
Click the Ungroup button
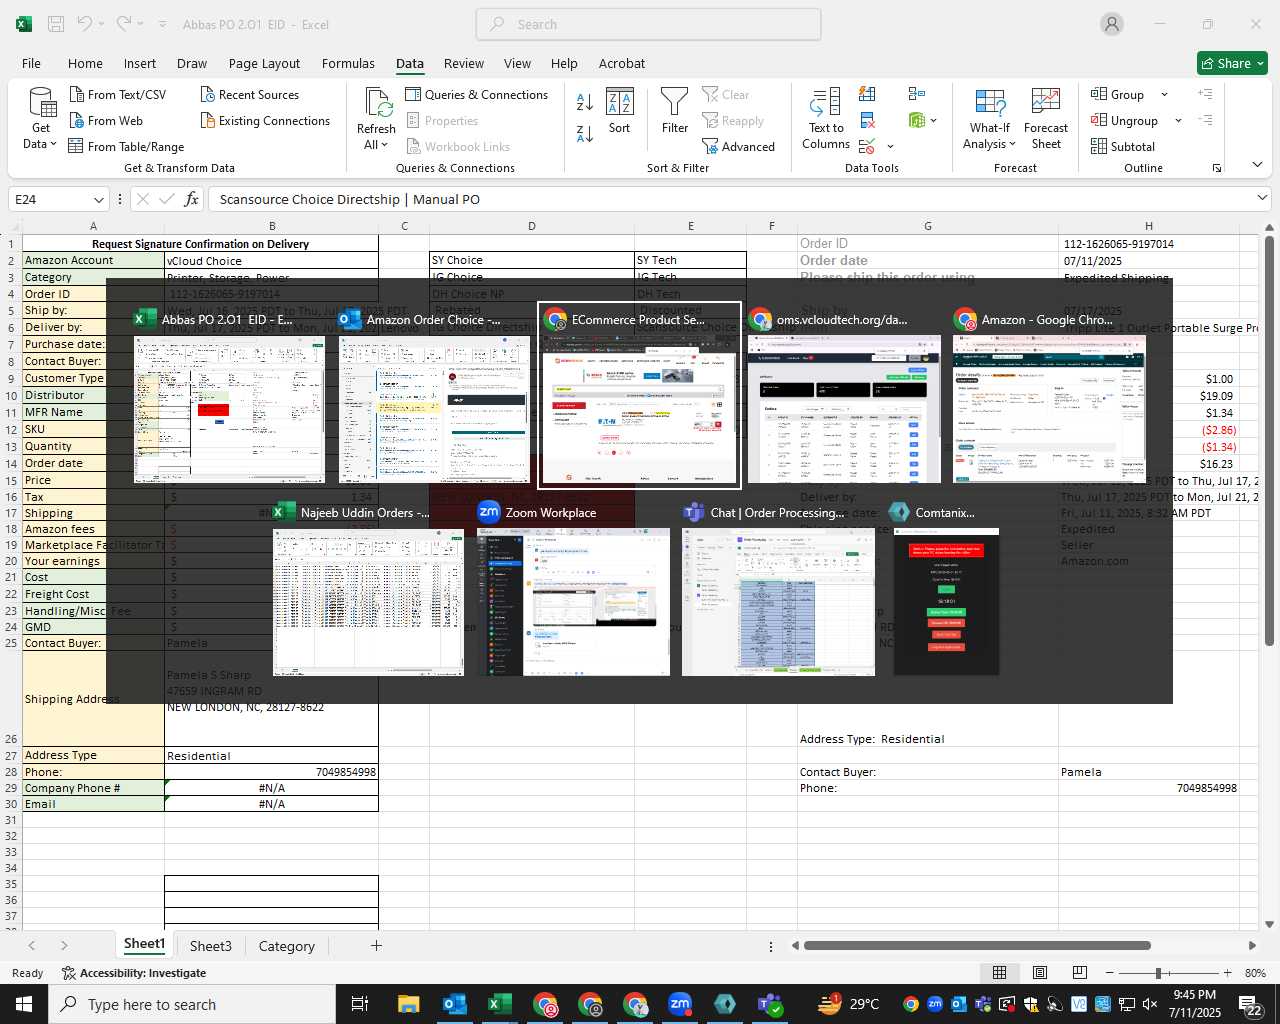1125,120
